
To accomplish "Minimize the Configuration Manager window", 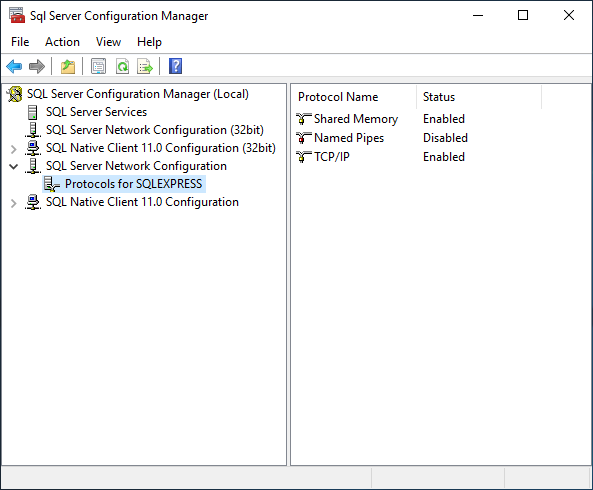I will click(478, 16).
